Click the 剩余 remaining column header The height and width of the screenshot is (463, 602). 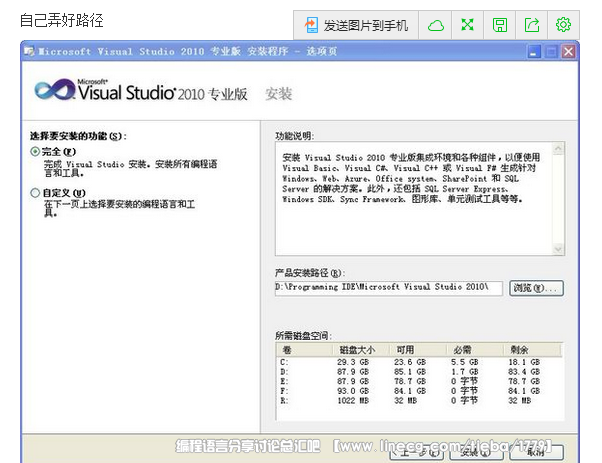tap(532, 350)
